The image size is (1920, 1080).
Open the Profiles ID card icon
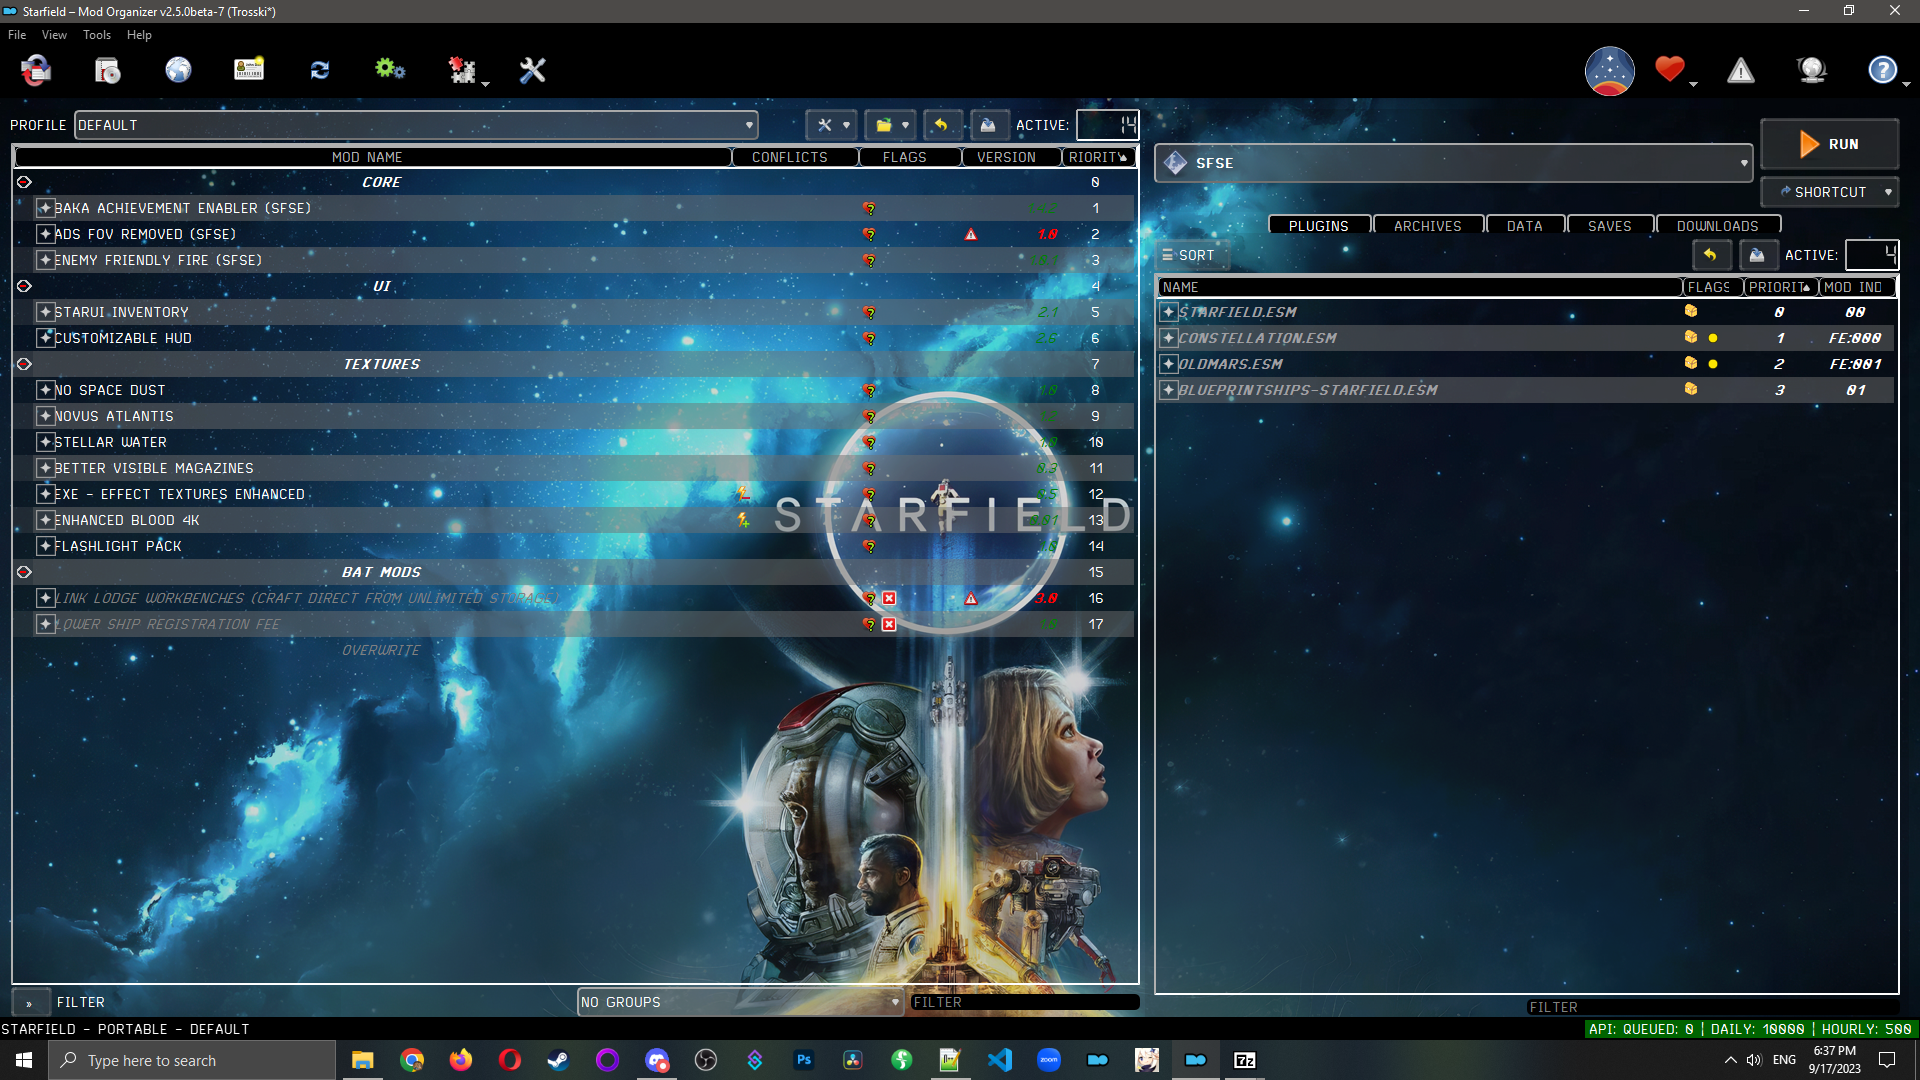[248, 70]
